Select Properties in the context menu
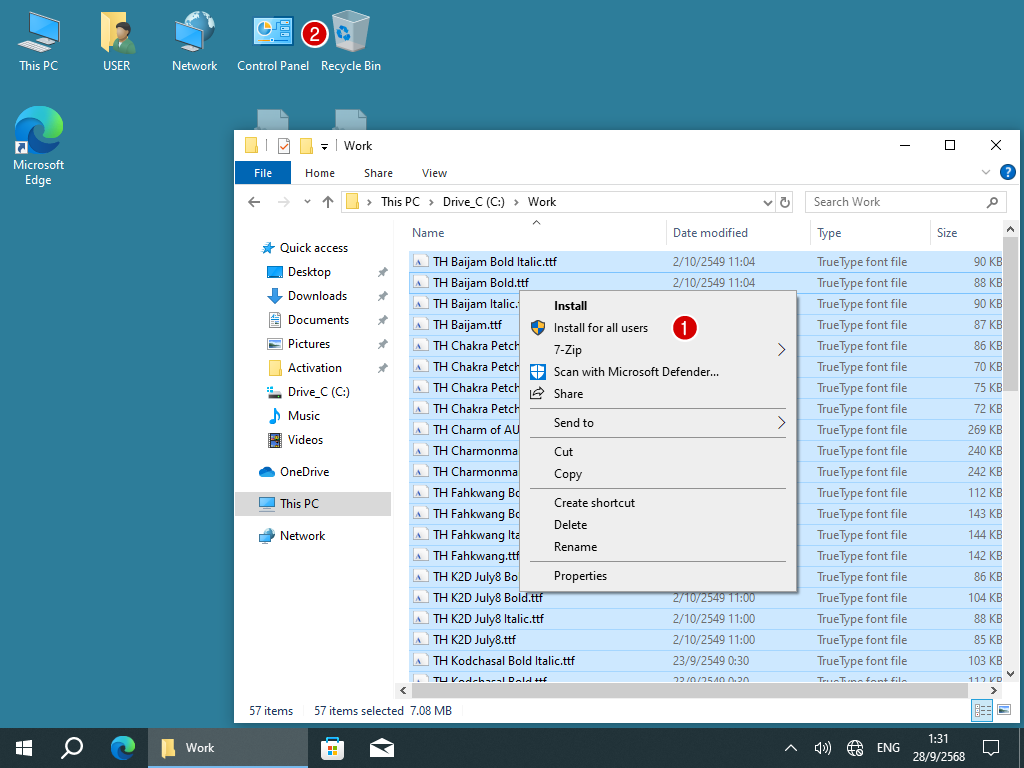Viewport: 1024px width, 768px height. coord(580,576)
